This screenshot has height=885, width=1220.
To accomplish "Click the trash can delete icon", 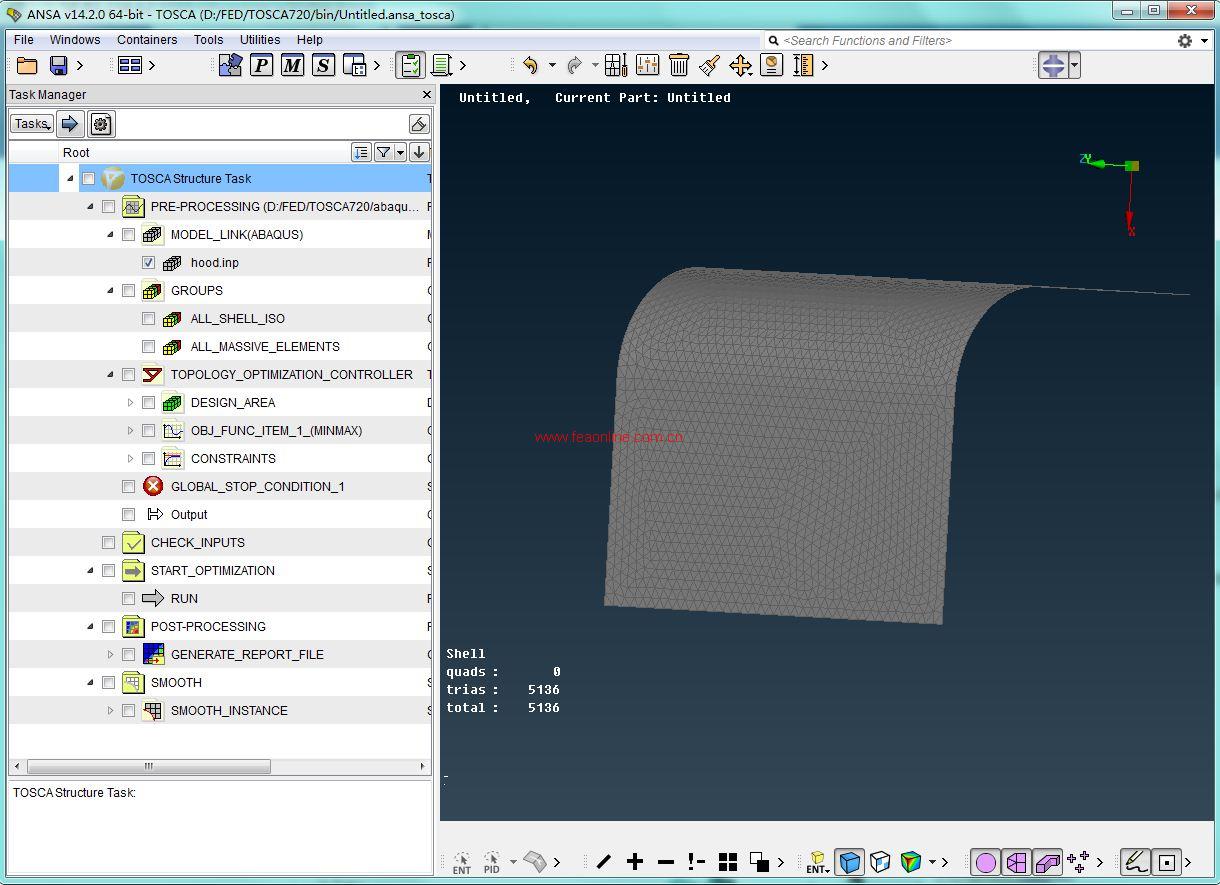I will click(679, 65).
